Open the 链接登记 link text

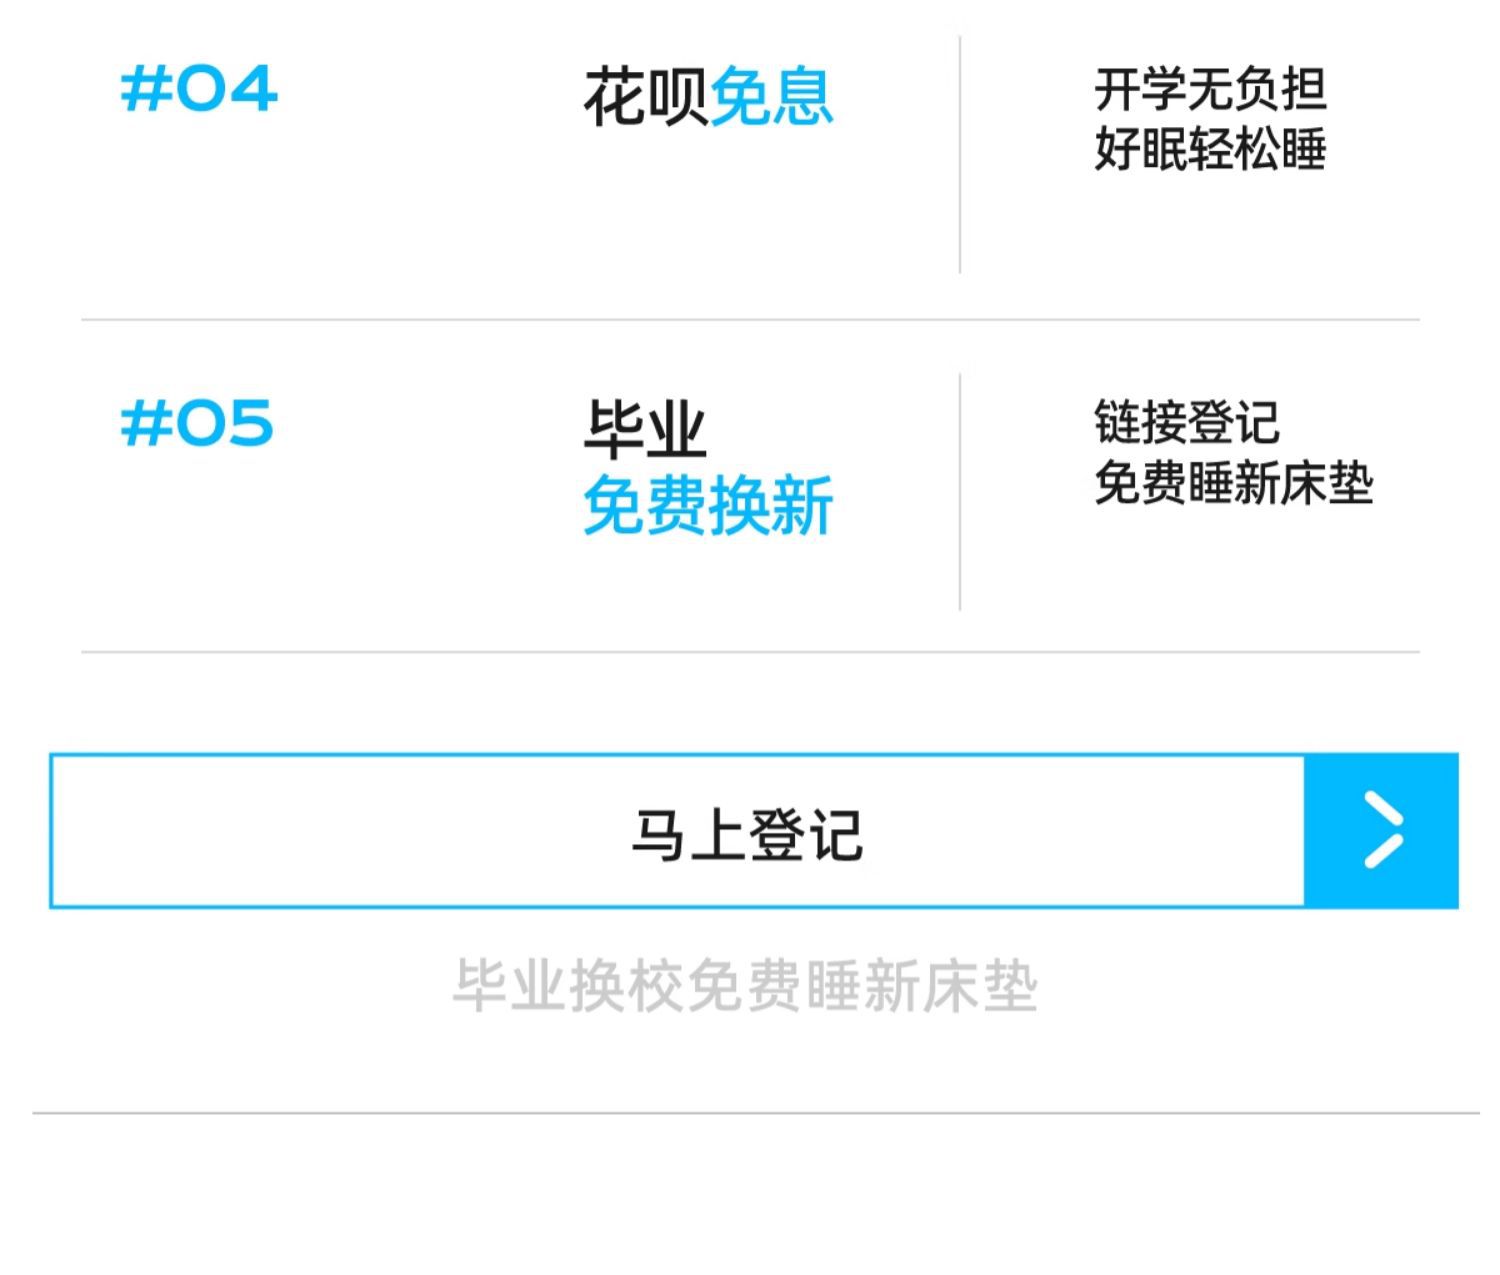coord(1186,422)
